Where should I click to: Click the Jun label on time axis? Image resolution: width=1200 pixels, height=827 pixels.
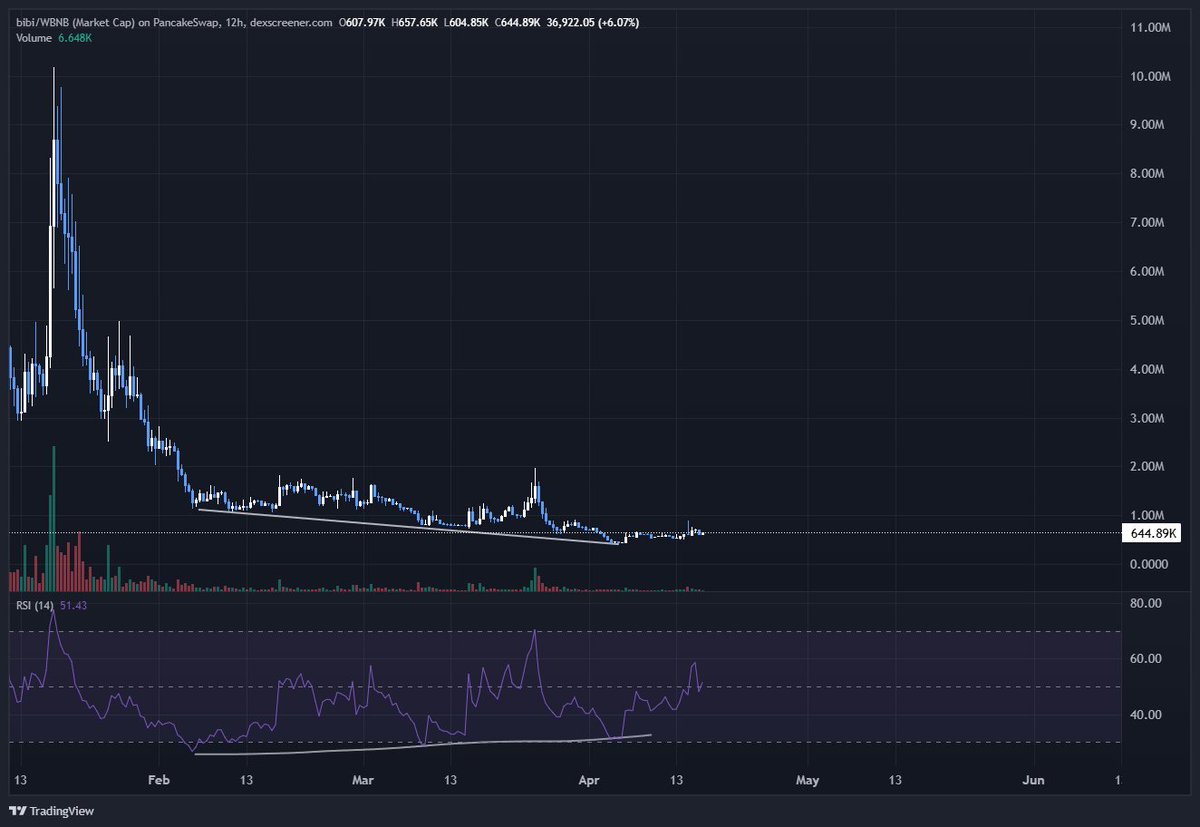(x=1035, y=779)
